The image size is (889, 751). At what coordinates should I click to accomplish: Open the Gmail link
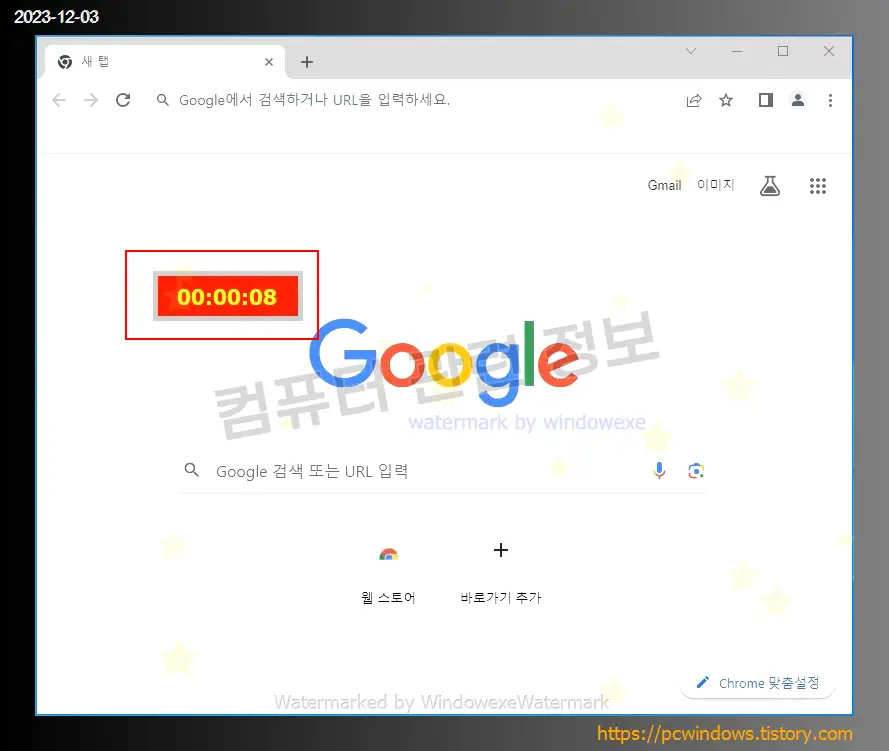click(x=664, y=185)
